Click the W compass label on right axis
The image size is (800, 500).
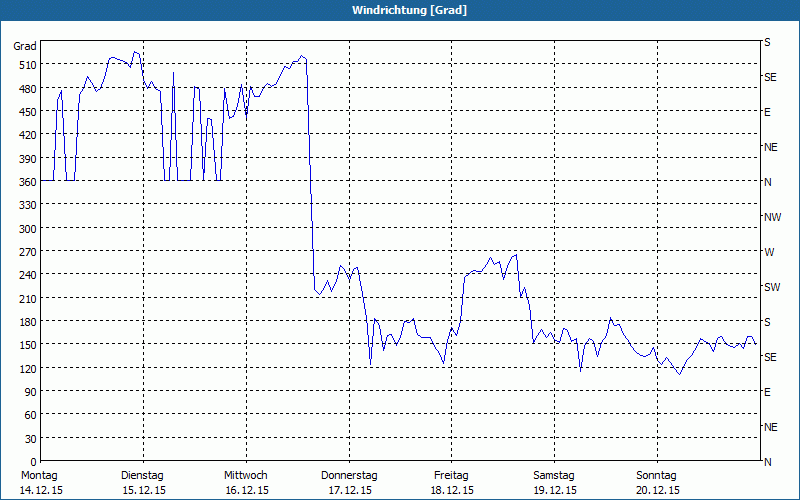(x=768, y=252)
